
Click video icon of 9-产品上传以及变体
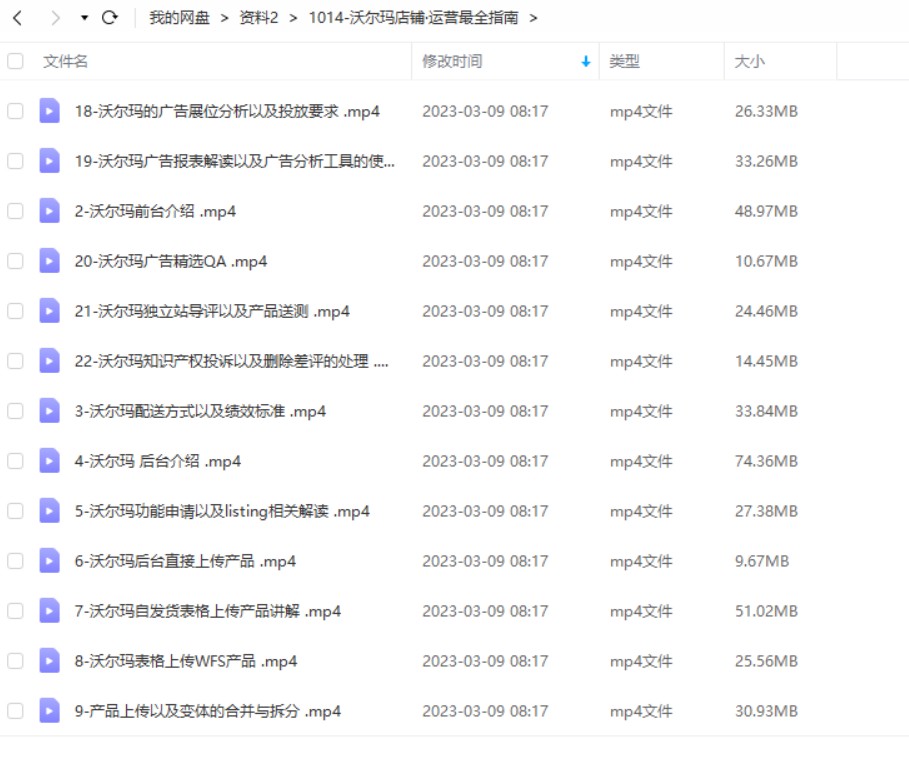click(x=49, y=711)
